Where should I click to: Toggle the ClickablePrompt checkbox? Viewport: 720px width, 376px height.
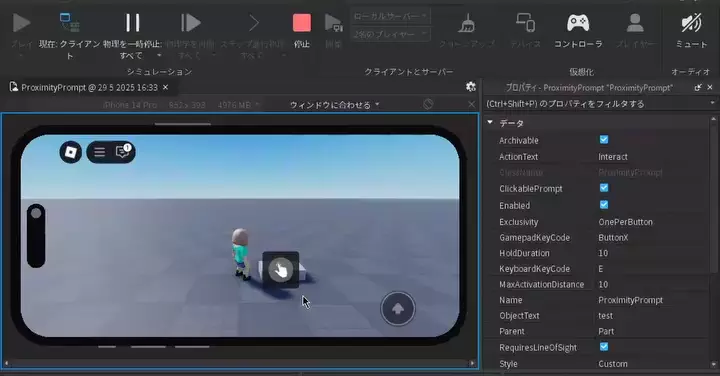coord(604,188)
